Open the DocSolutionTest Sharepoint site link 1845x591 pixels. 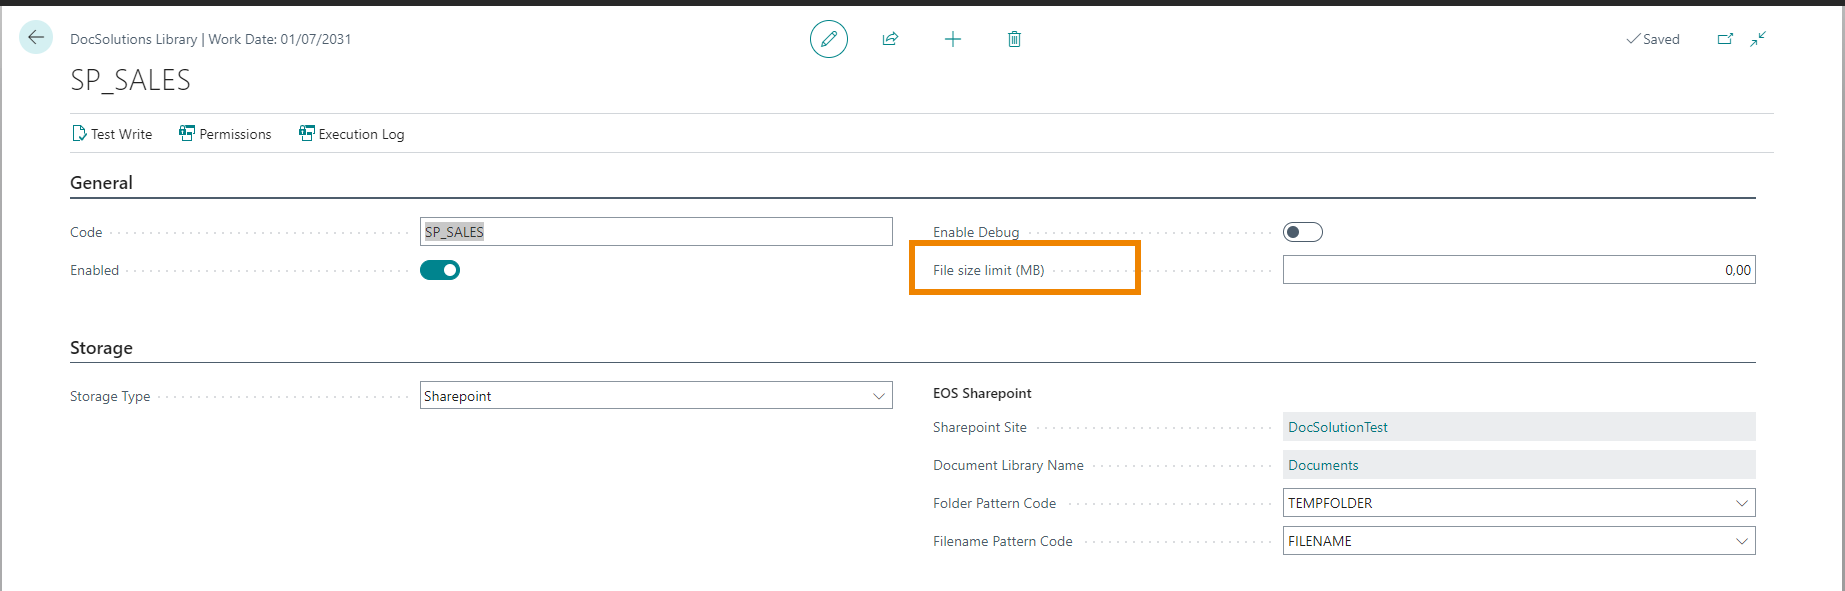1337,427
